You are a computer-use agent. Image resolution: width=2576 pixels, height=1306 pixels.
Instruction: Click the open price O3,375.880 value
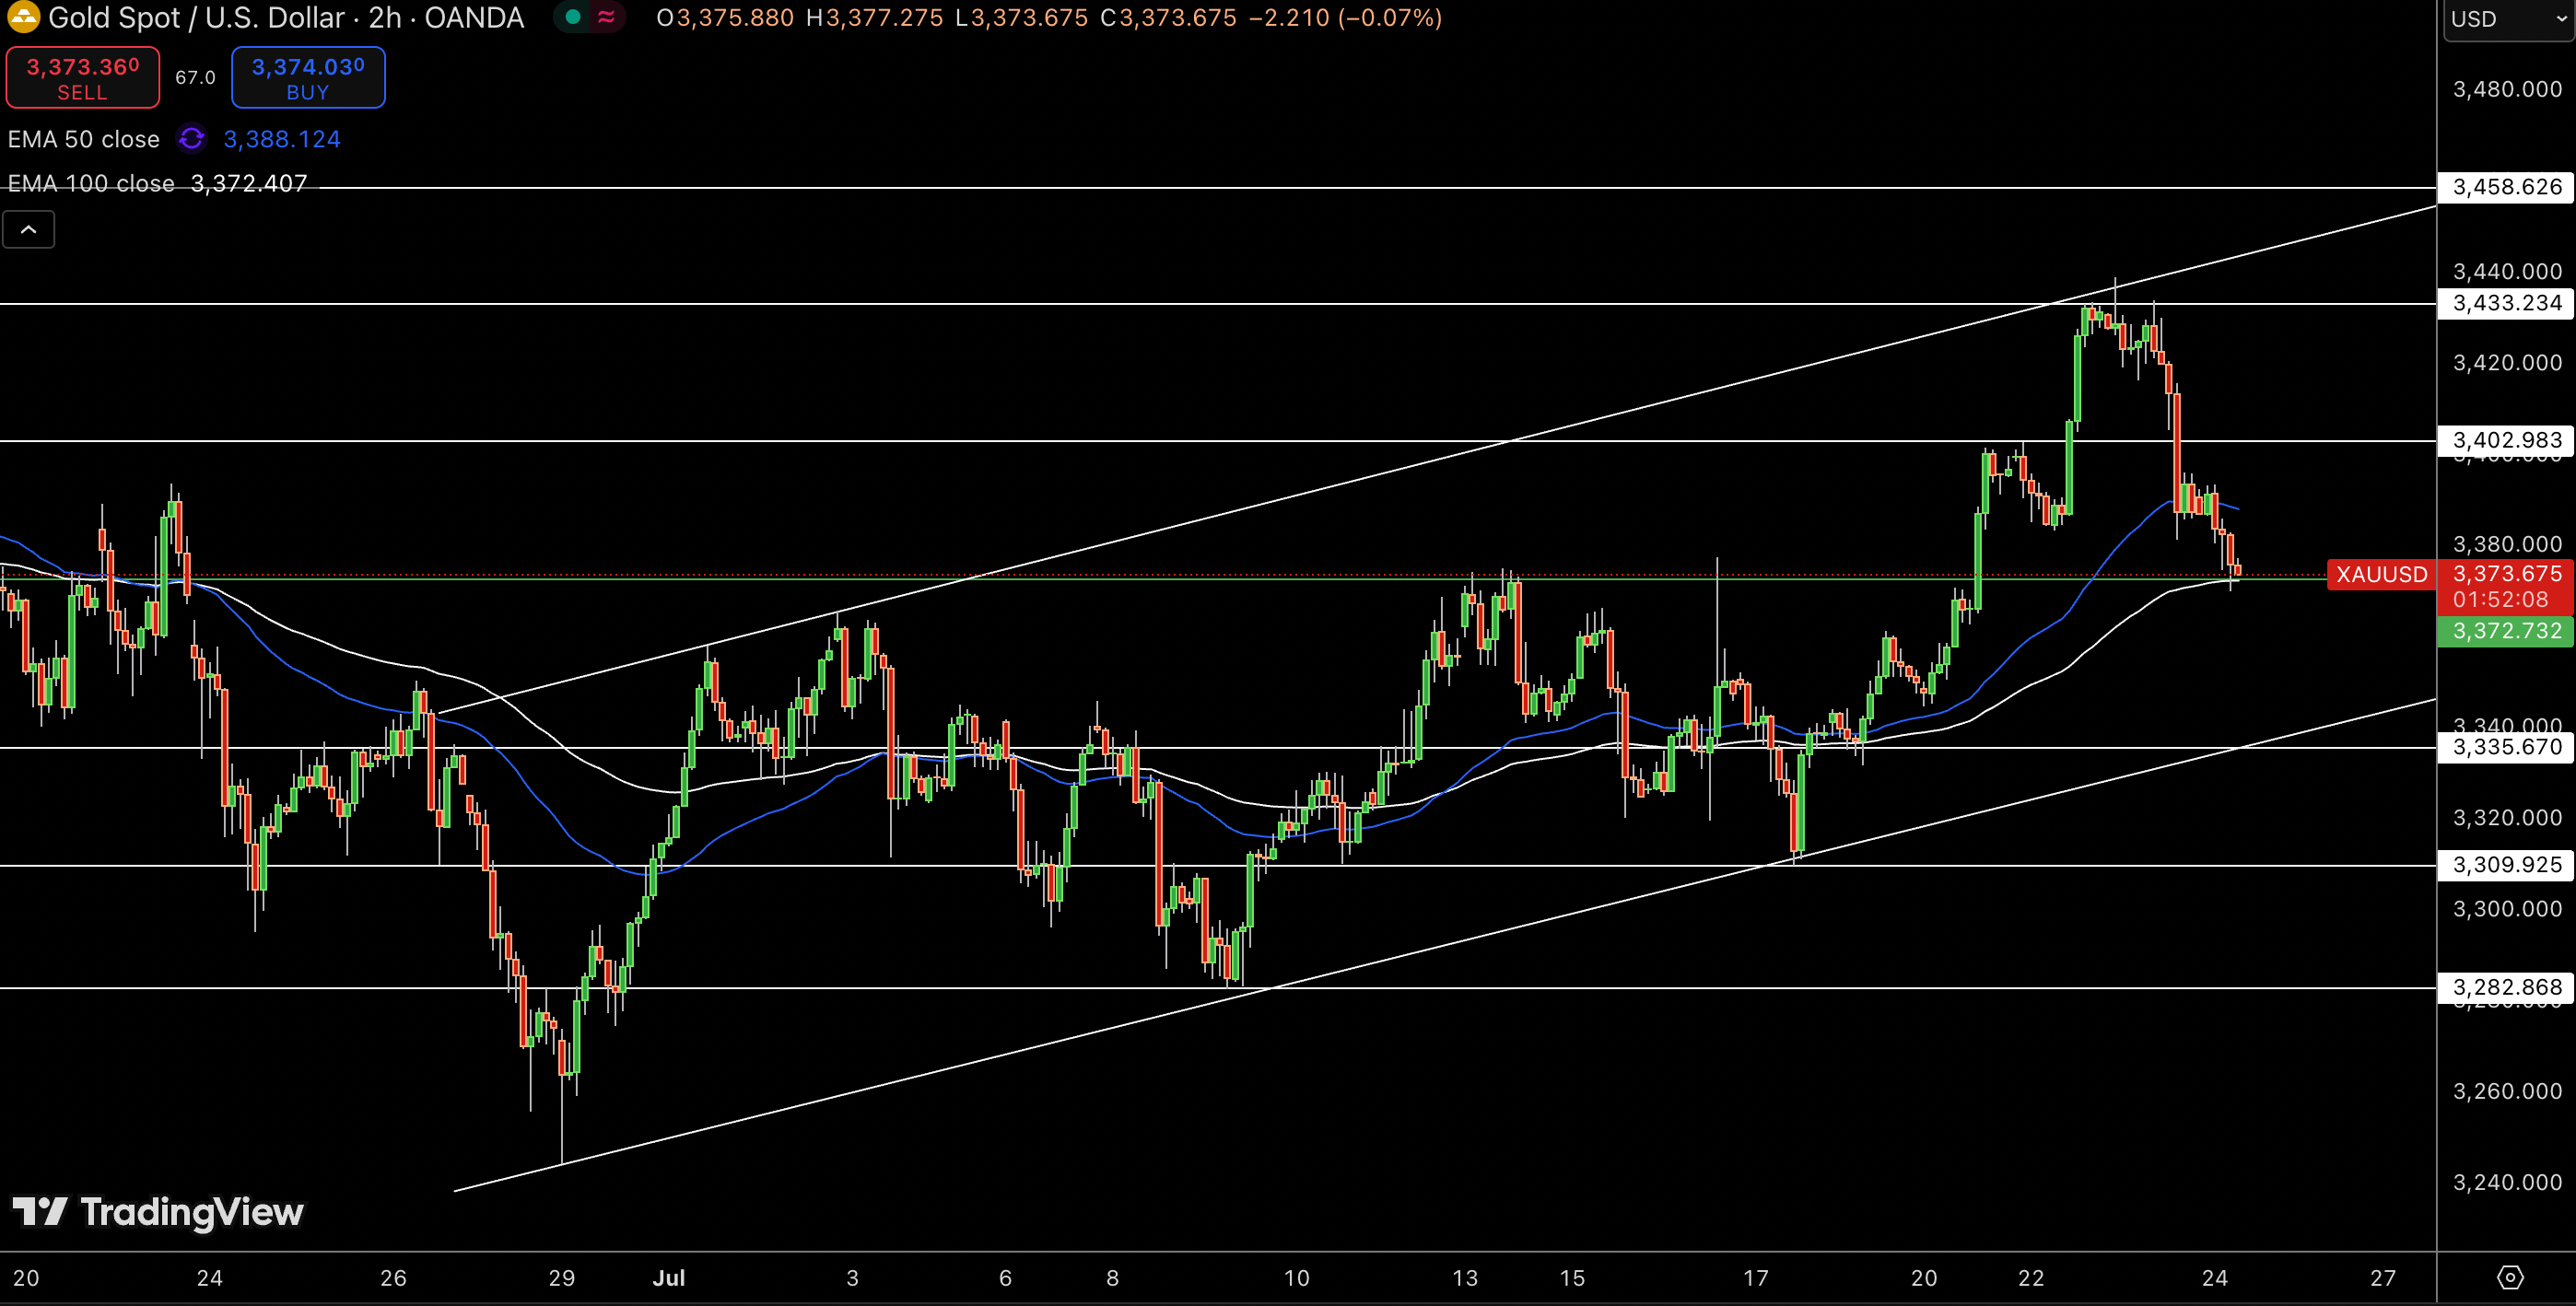click(x=725, y=18)
